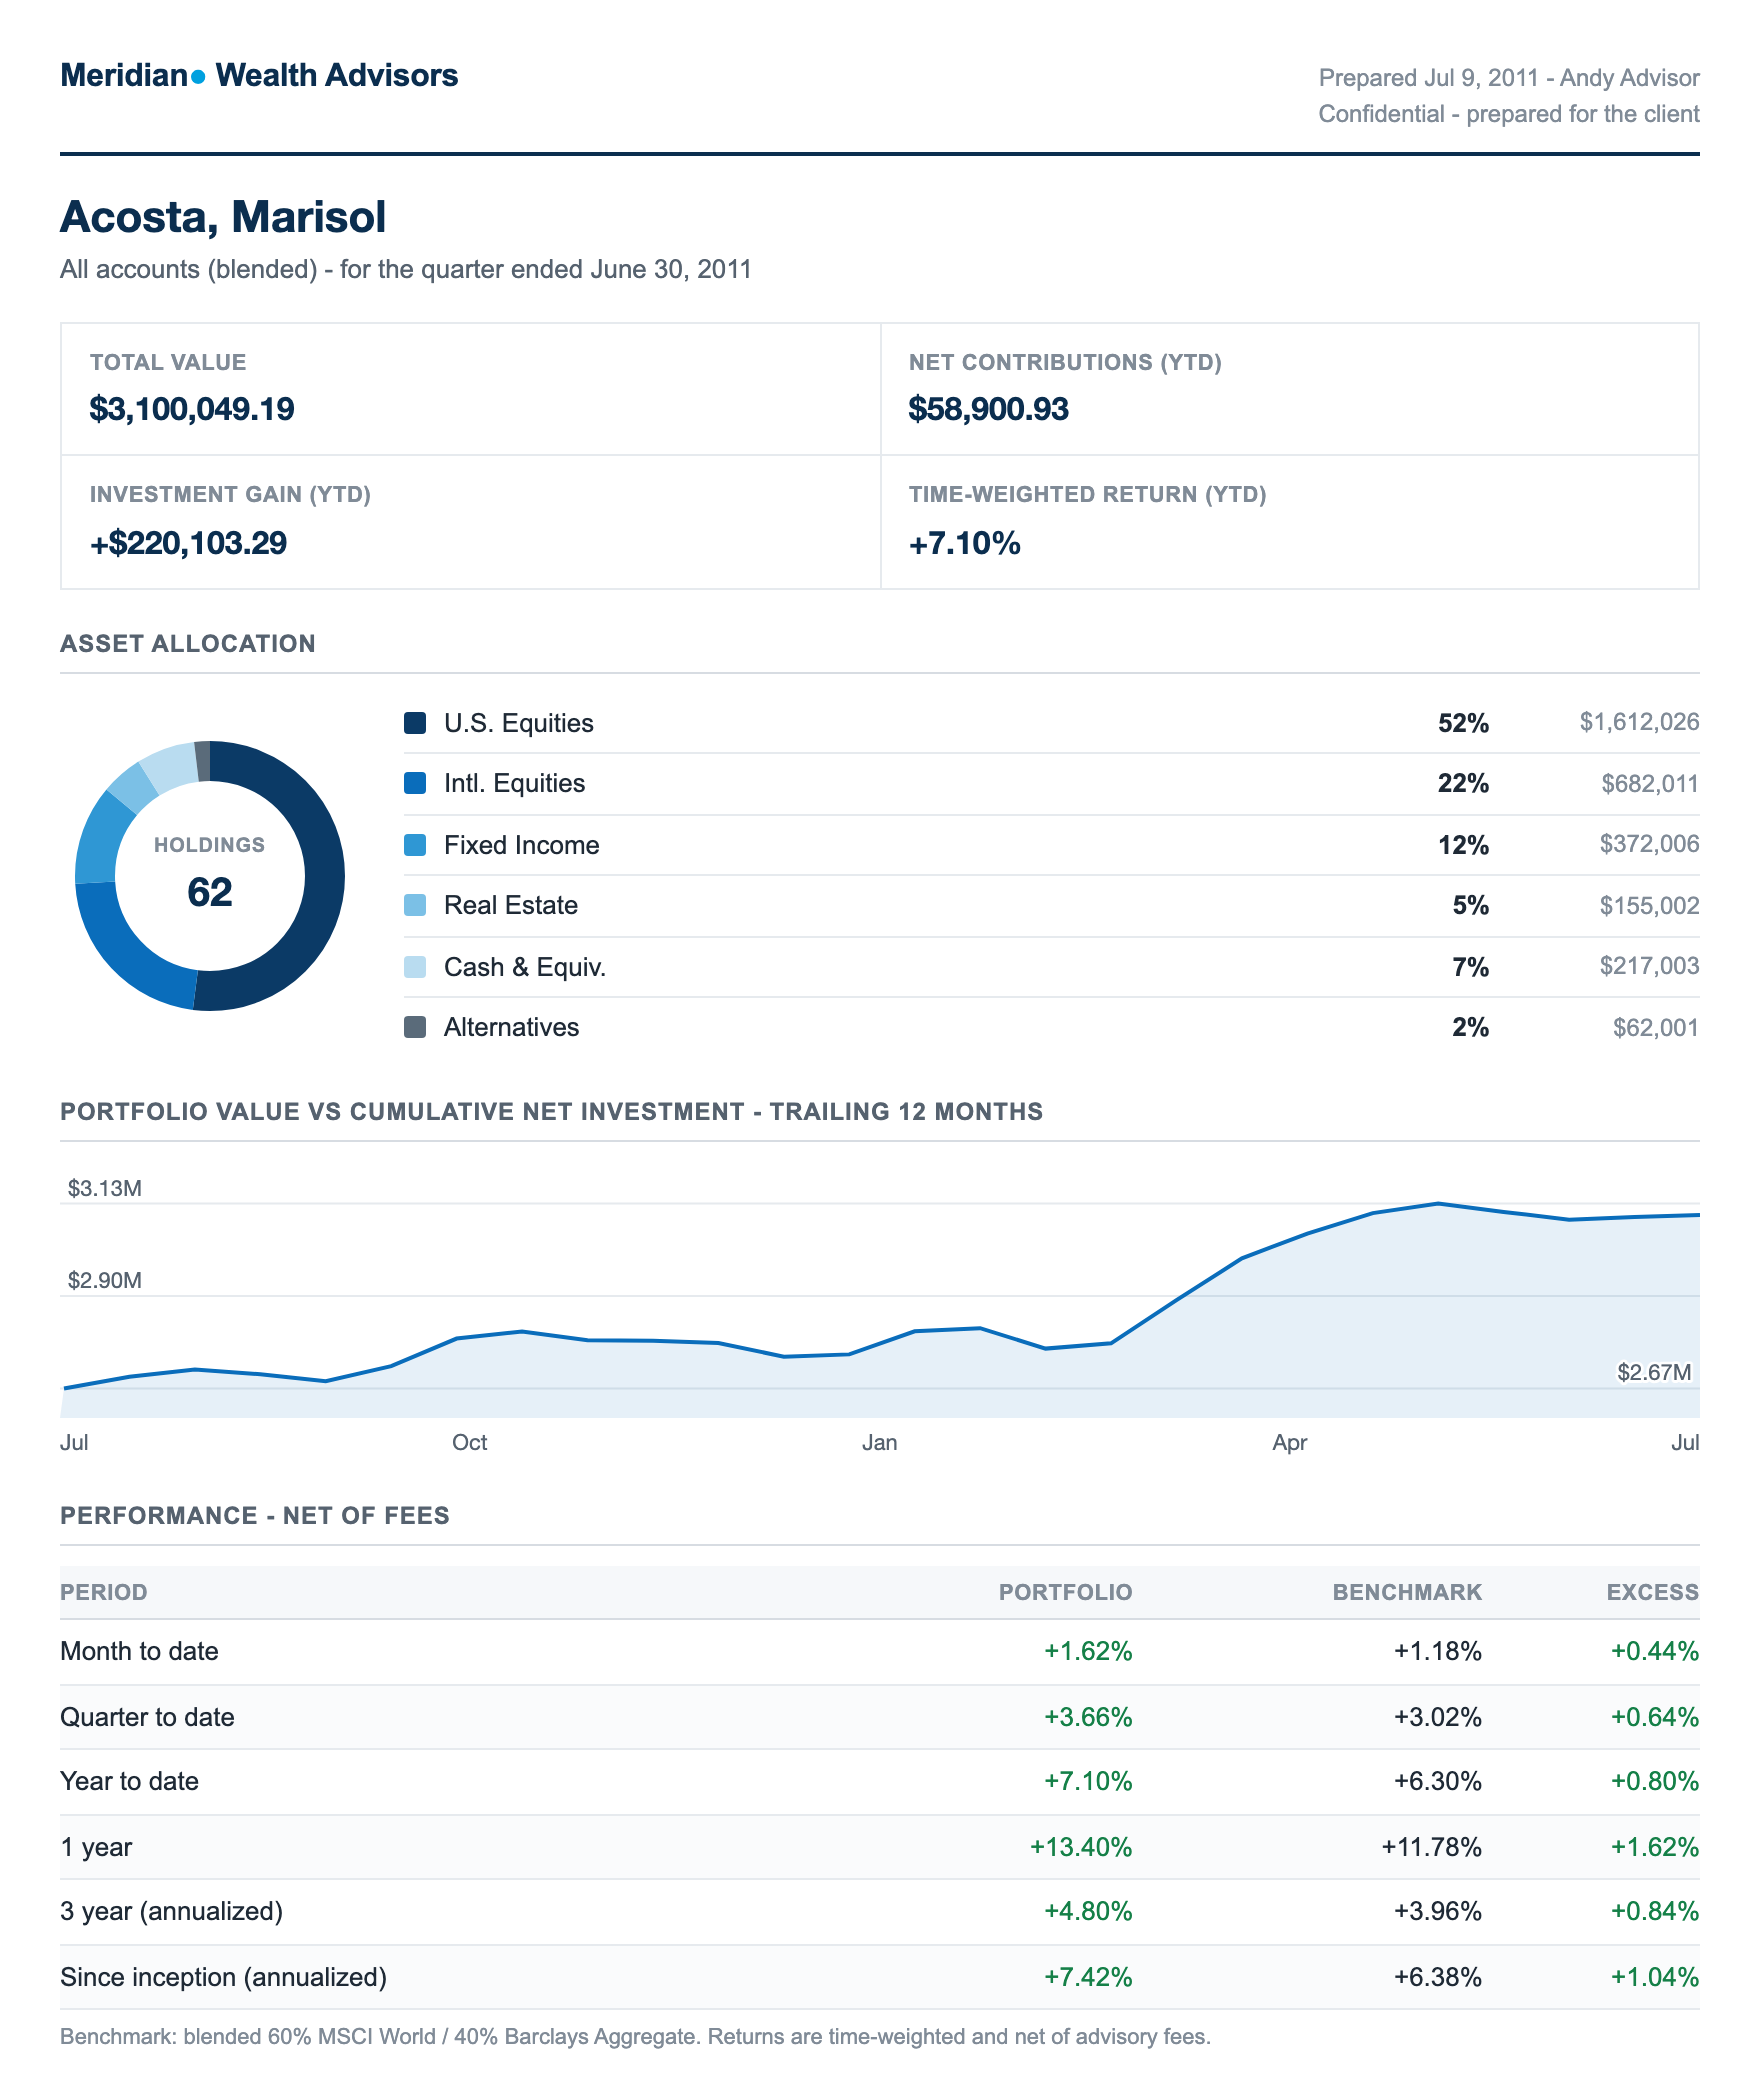Select the Quarter to date row label
Viewport: 1760px width, 2092px height.
pyautogui.click(x=147, y=1717)
